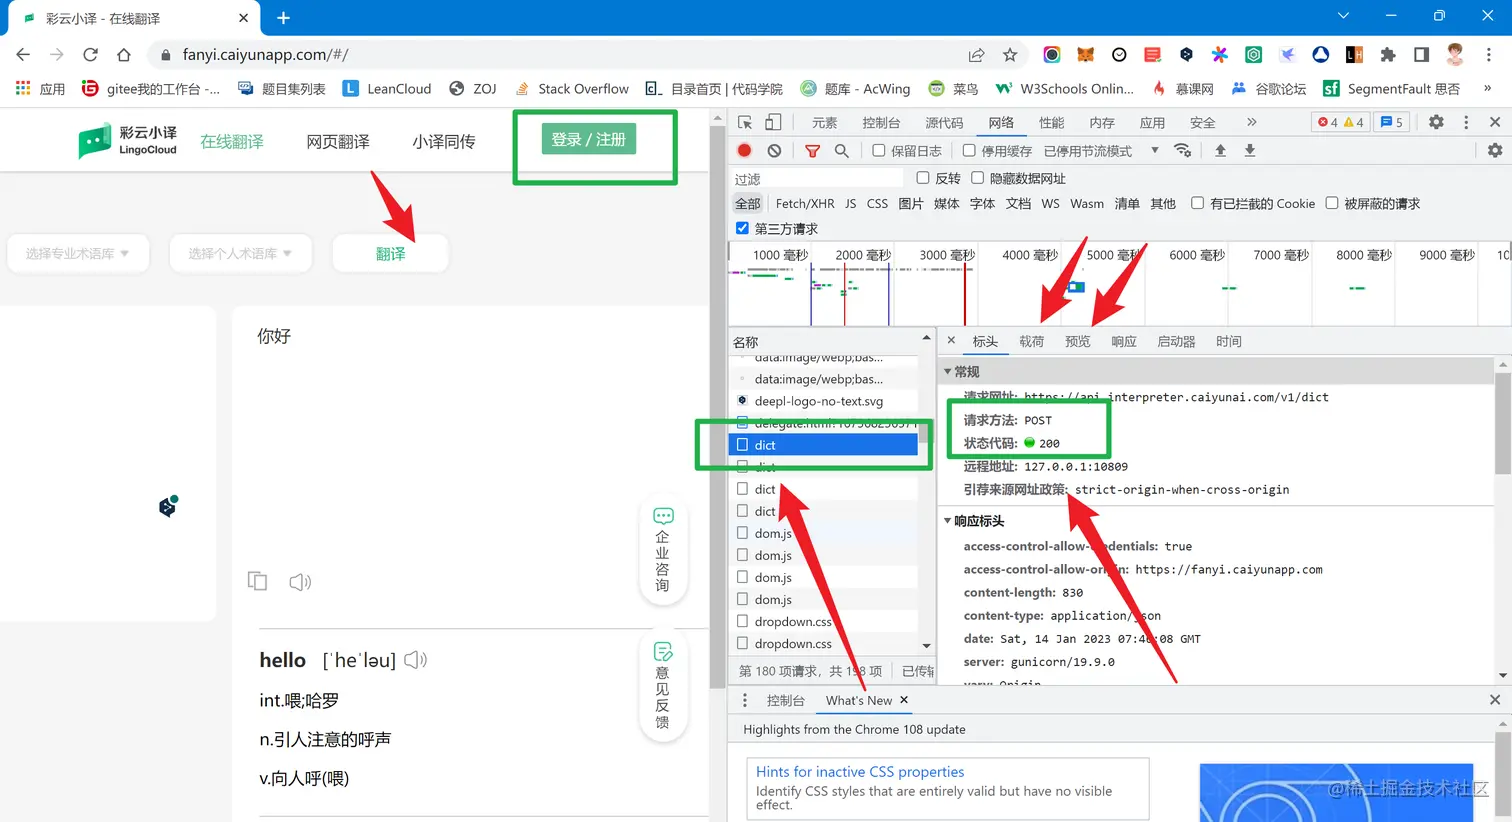Open network search magnifier icon
The width and height of the screenshot is (1512, 822).
(x=841, y=151)
